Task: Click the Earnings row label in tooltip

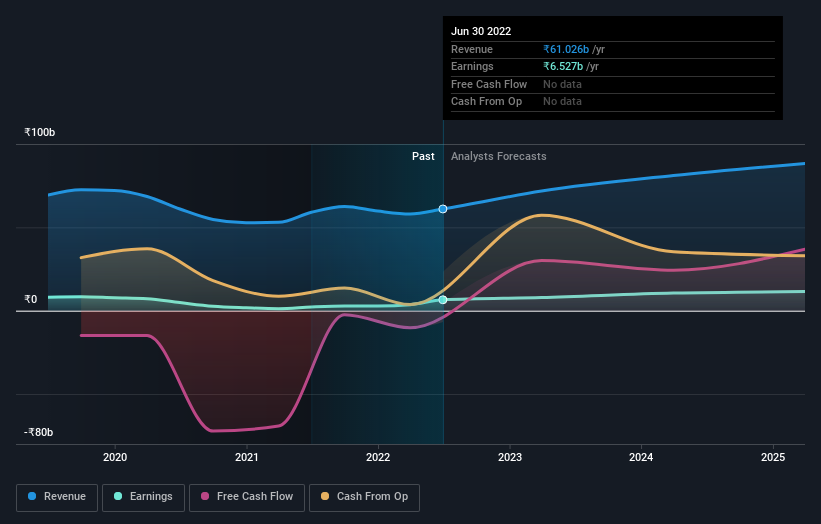Action: click(472, 66)
